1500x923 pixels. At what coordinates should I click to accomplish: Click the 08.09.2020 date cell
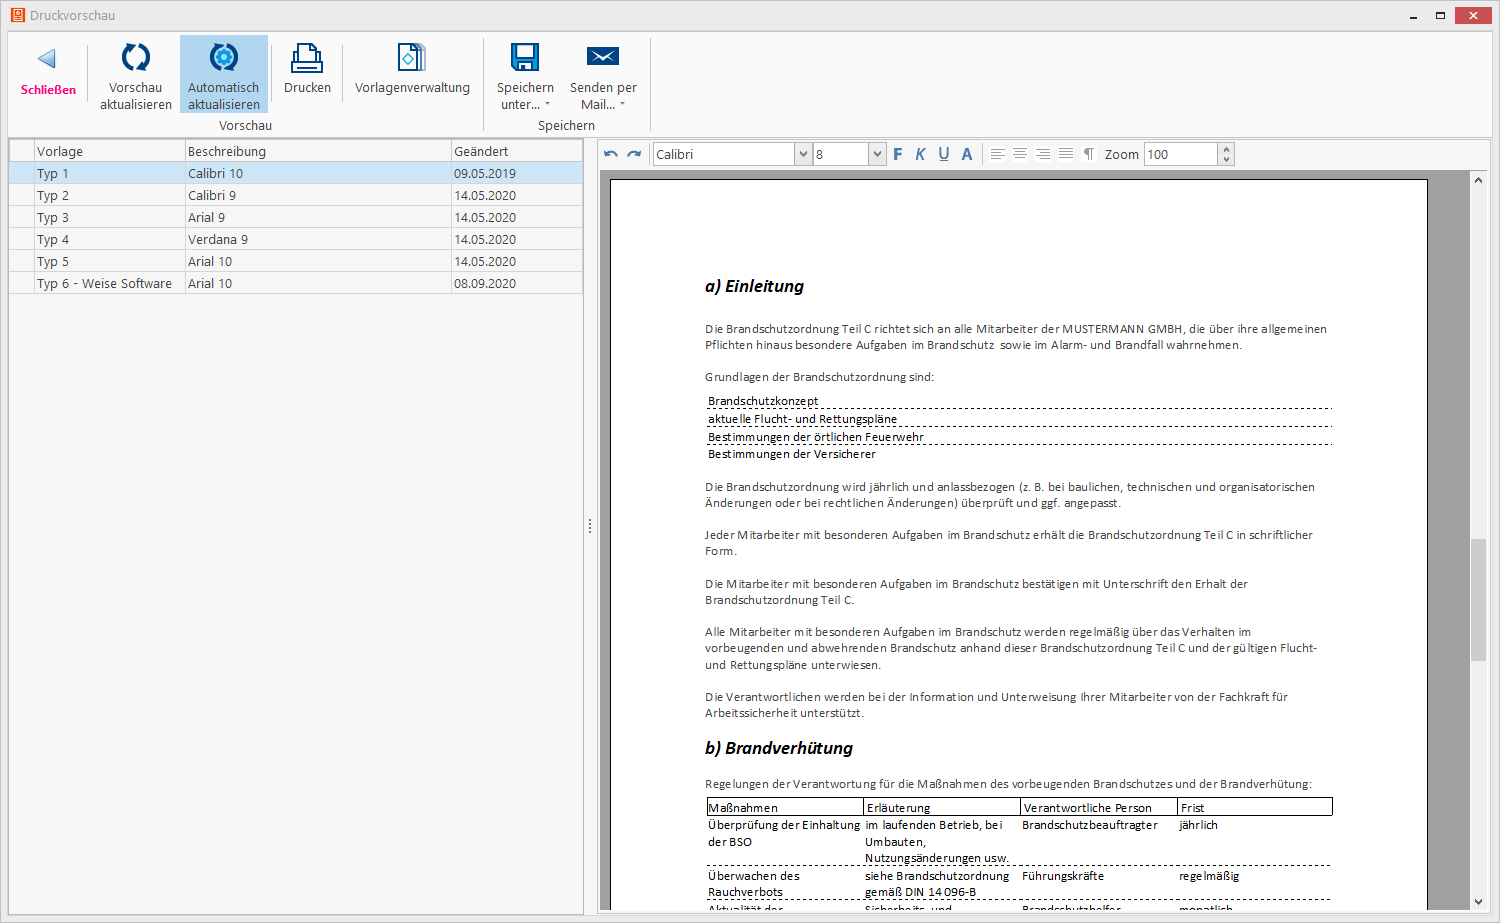tap(516, 283)
